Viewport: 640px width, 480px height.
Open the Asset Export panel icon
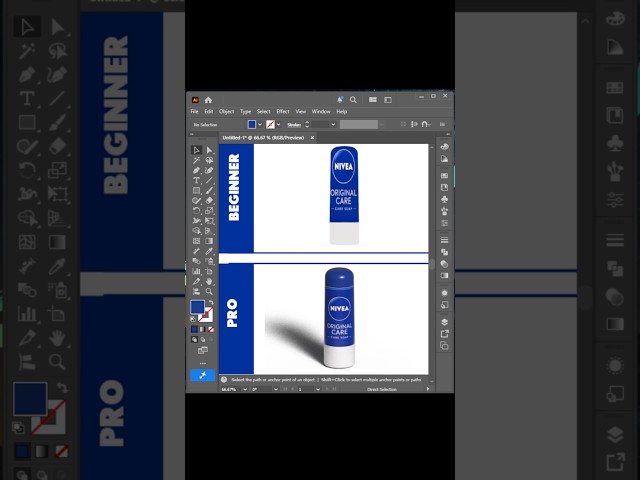(x=444, y=334)
